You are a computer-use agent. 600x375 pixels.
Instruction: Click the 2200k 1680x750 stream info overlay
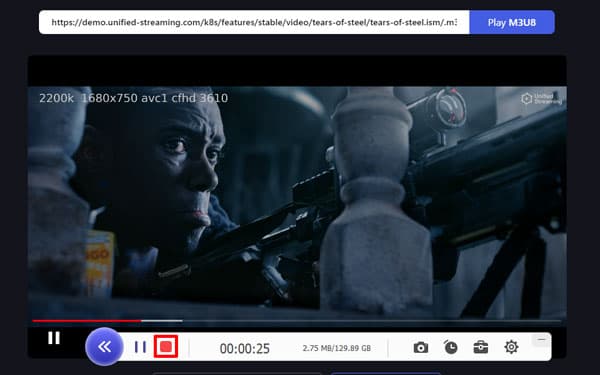click(134, 98)
